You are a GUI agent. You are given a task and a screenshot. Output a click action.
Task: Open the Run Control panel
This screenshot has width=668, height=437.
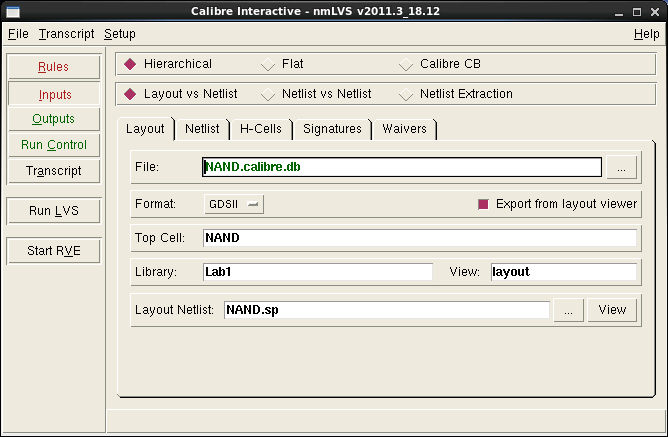click(54, 145)
